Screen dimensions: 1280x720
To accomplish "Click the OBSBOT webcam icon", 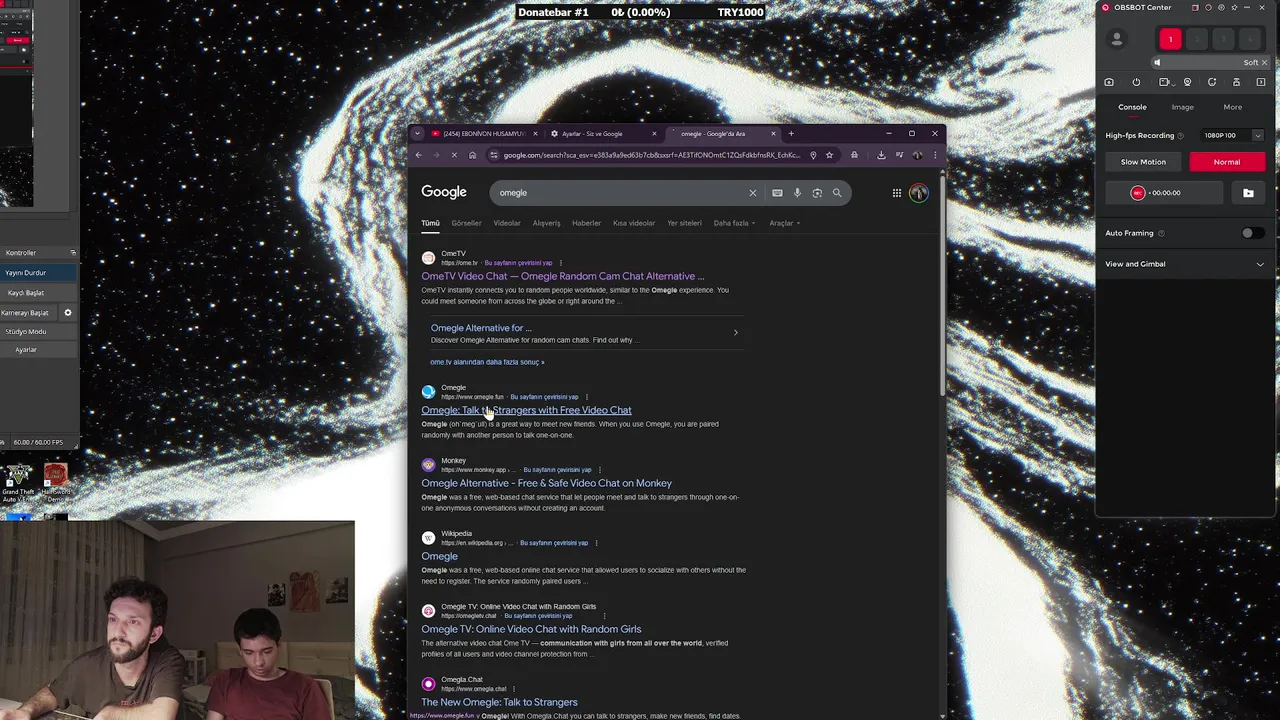I will (1187, 82).
